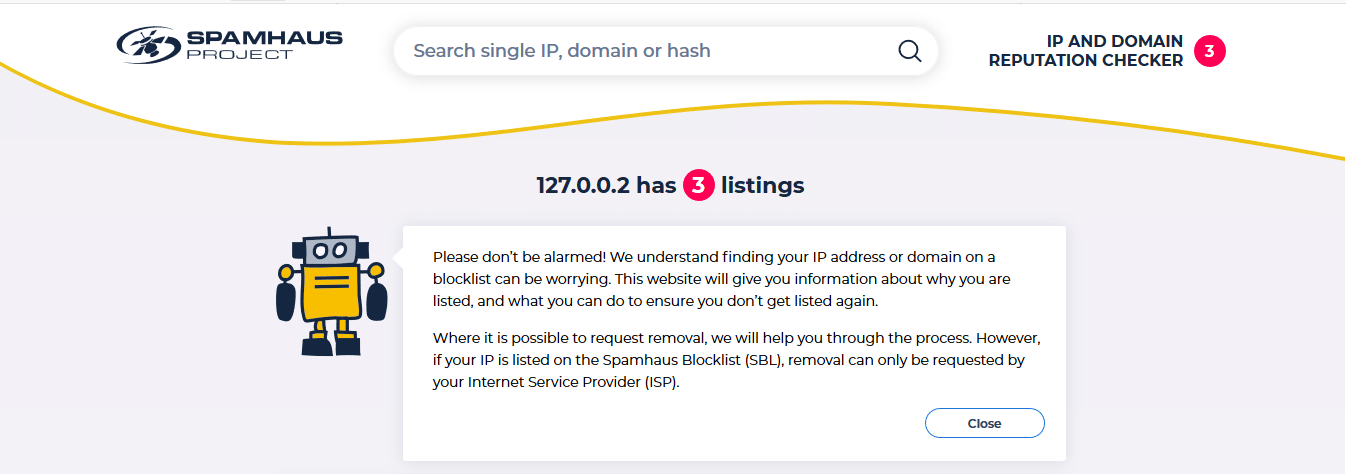Image resolution: width=1346 pixels, height=474 pixels.
Task: Click the word listings in the heading
Action: pyautogui.click(x=763, y=185)
